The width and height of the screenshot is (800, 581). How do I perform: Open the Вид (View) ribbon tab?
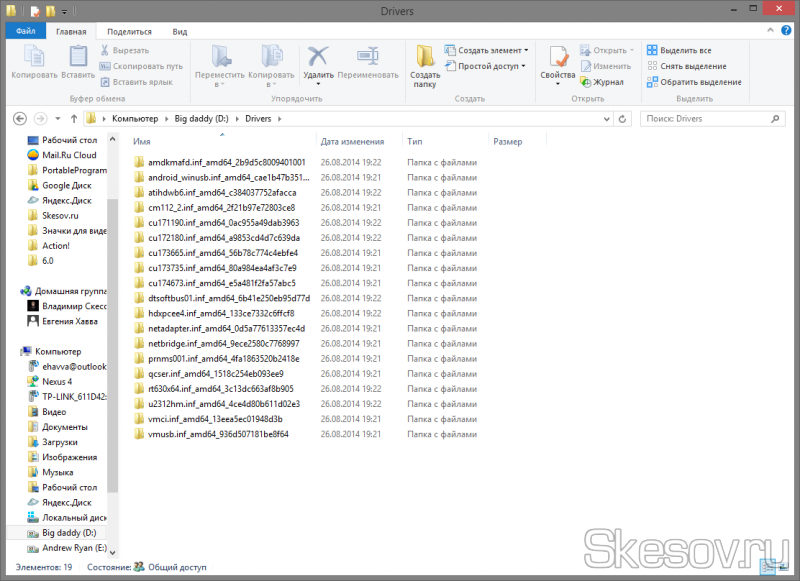pyautogui.click(x=179, y=32)
